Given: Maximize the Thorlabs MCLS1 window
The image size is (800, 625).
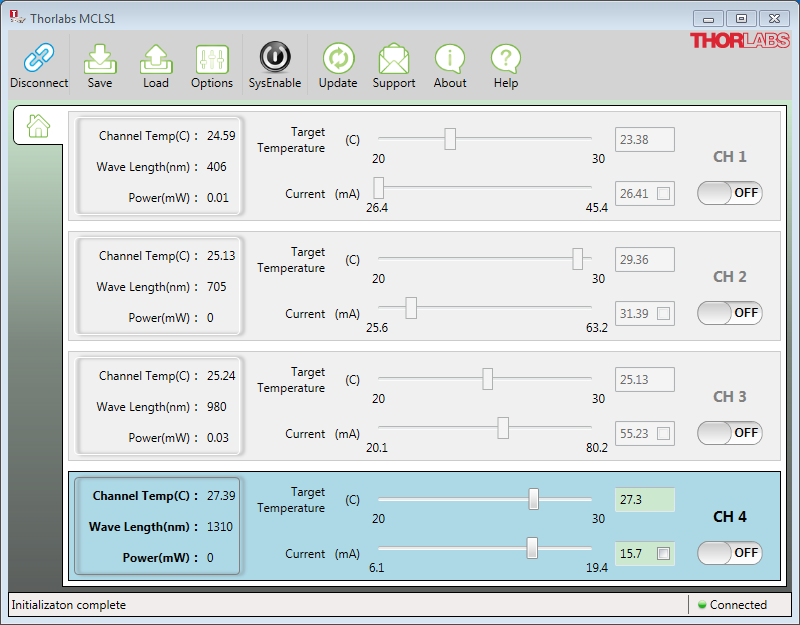Looking at the screenshot, I should coord(741,19).
